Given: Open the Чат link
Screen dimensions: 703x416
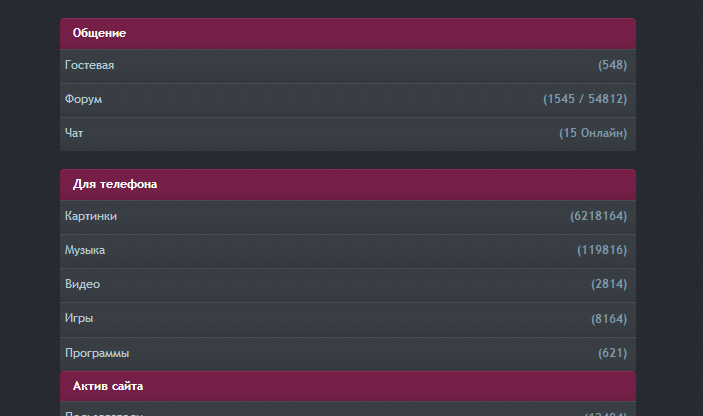Looking at the screenshot, I should pos(74,133).
